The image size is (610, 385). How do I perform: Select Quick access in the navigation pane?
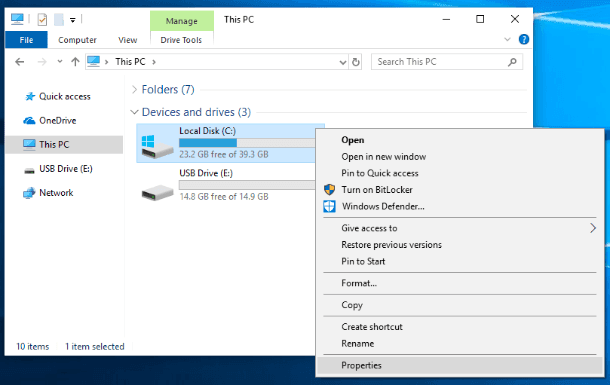point(65,96)
